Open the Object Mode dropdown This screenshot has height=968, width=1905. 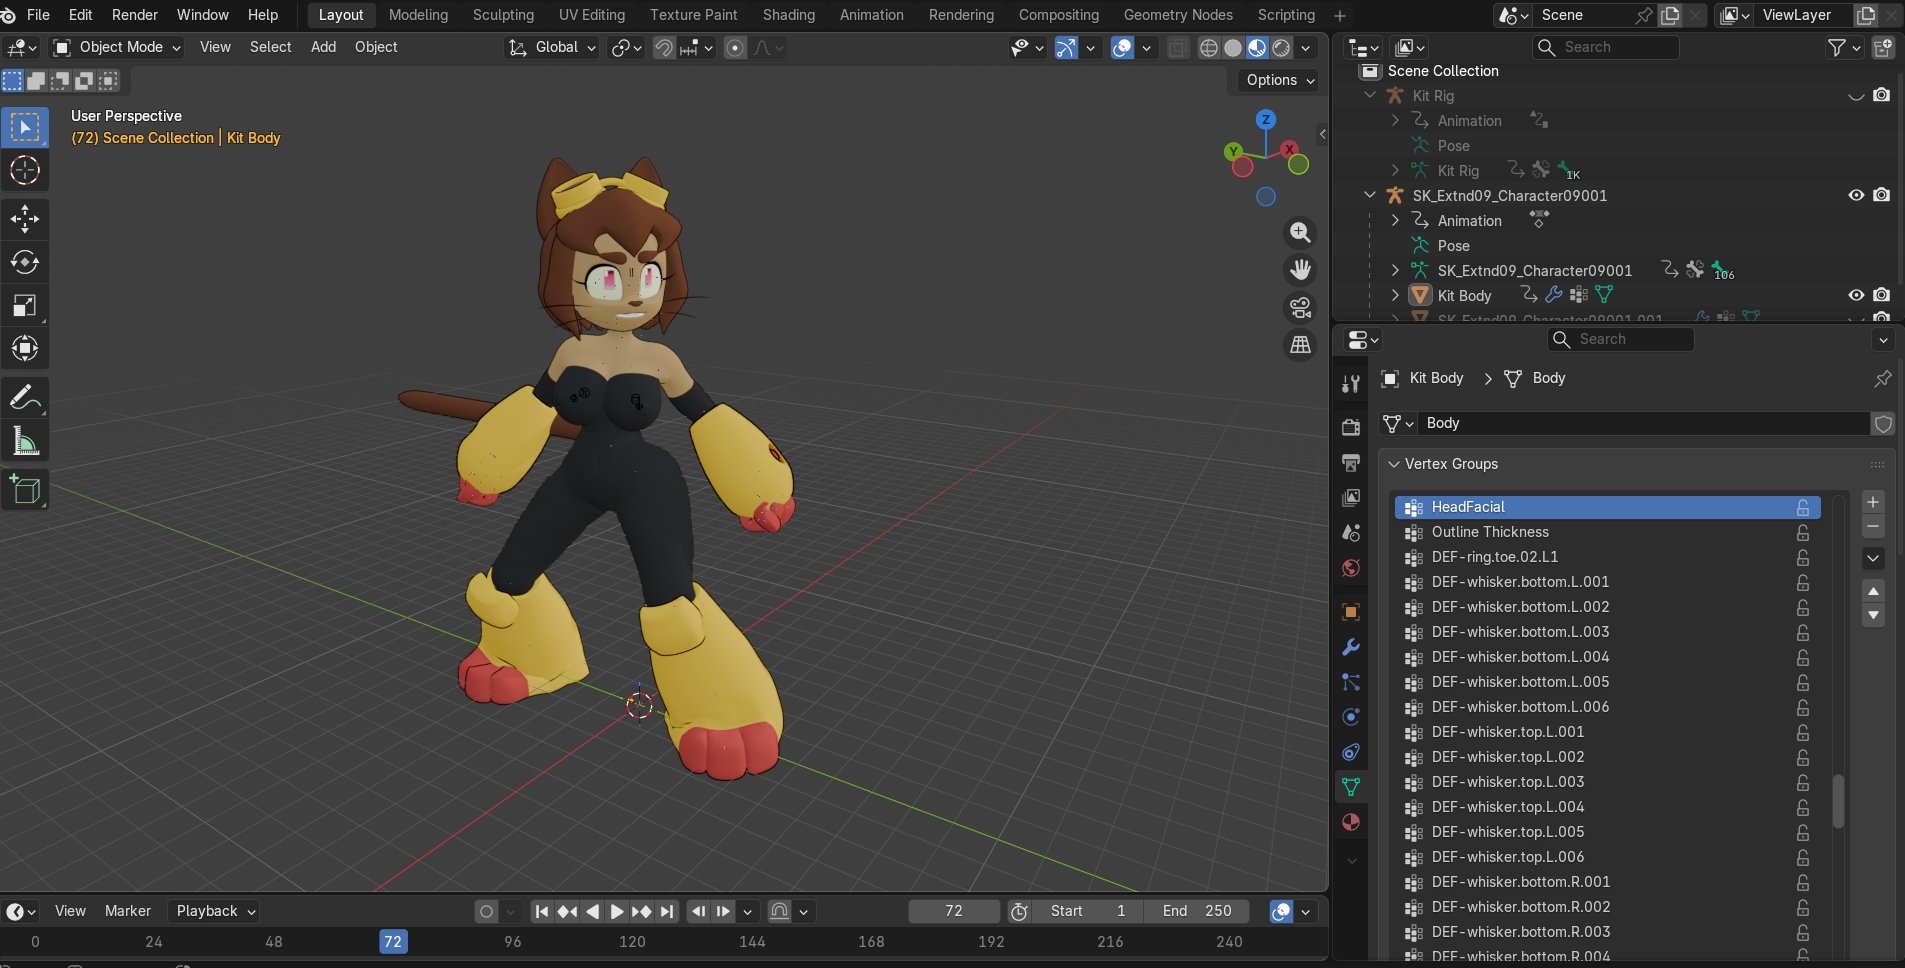click(118, 47)
